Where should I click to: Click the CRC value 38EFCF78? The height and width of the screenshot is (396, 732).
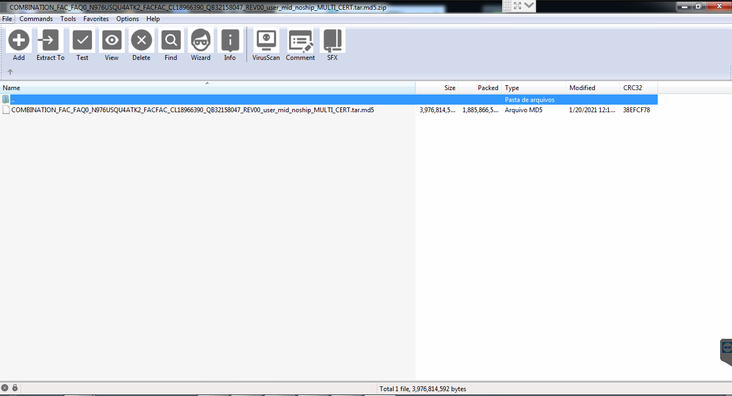[636, 110]
